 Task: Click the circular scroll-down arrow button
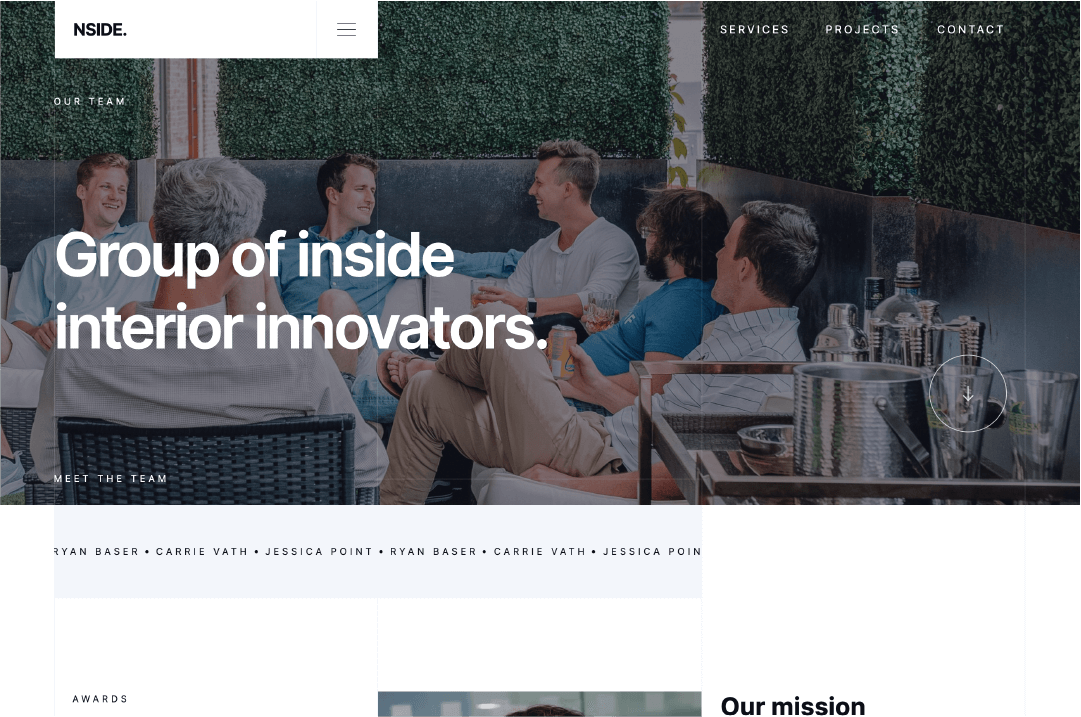tap(967, 394)
